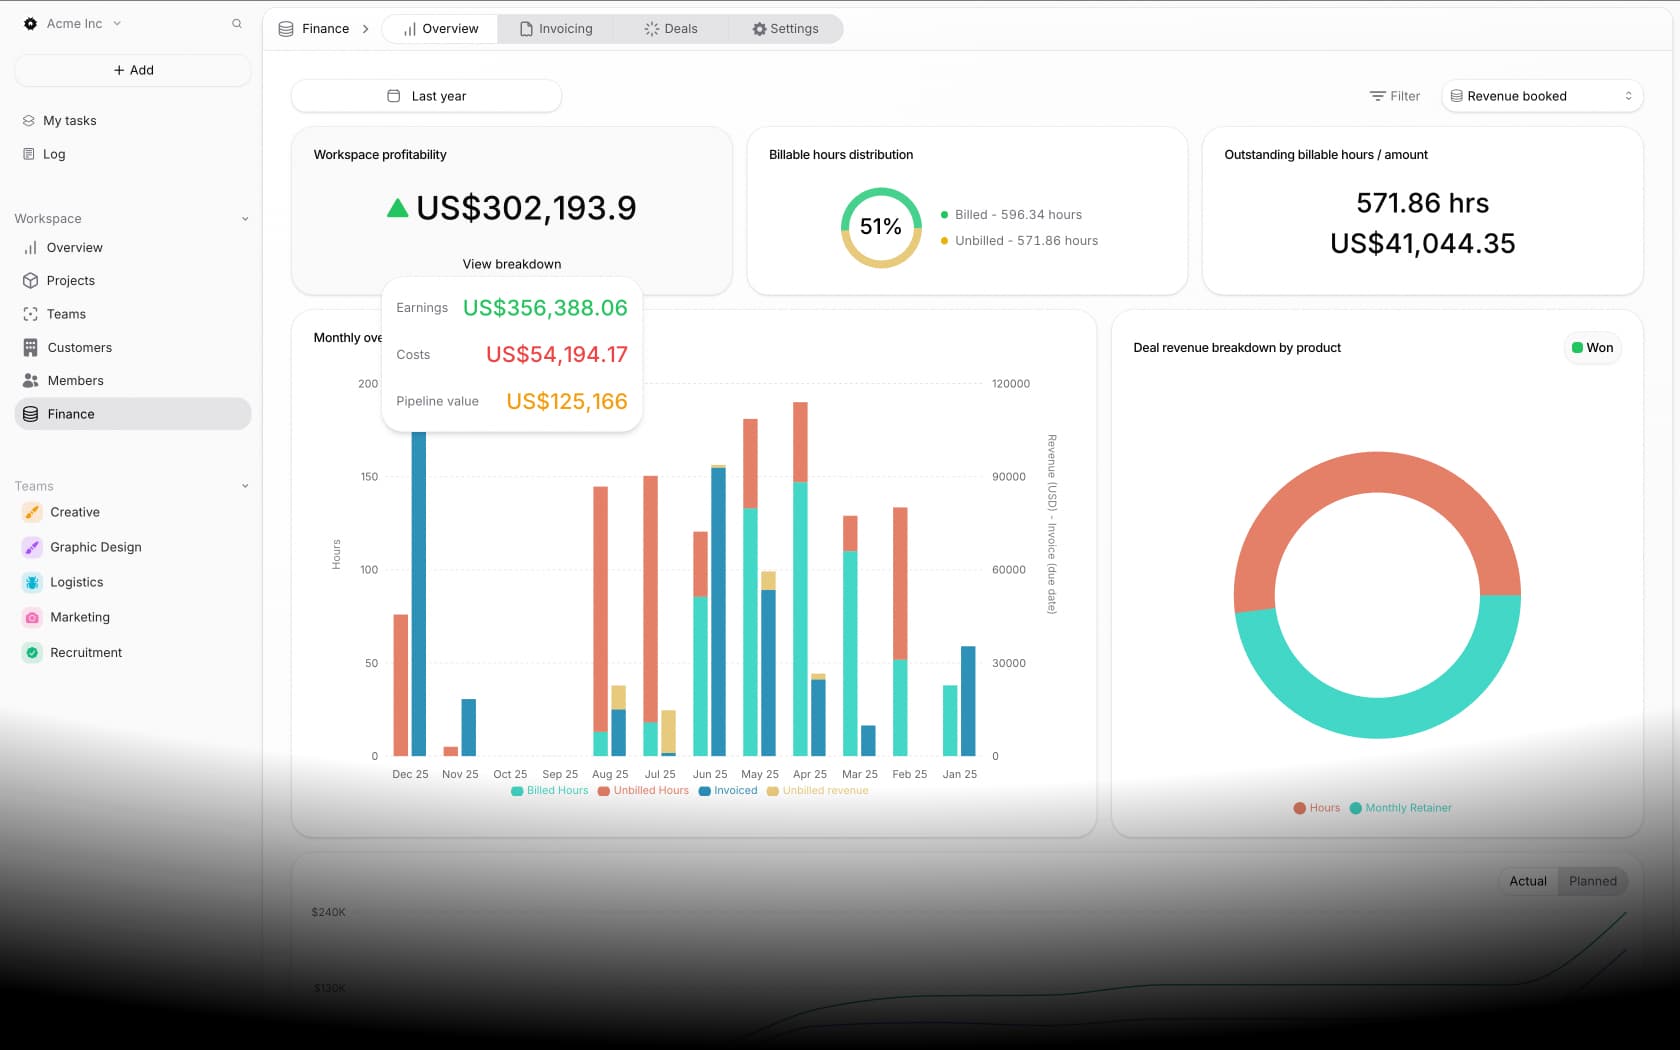1680x1050 pixels.
Task: Open search with the magnifier icon
Action: (x=237, y=23)
